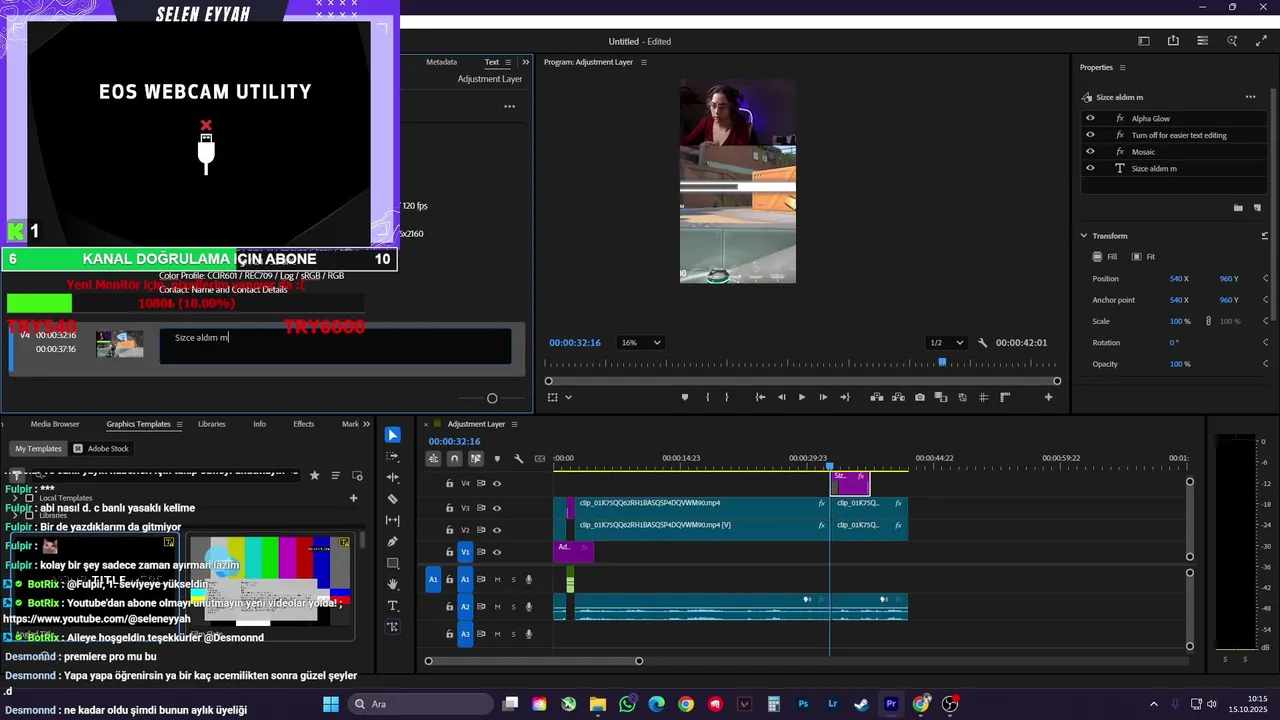Toggle visibility of Turn off for easier text editing
1280x720 pixels.
point(1090,135)
